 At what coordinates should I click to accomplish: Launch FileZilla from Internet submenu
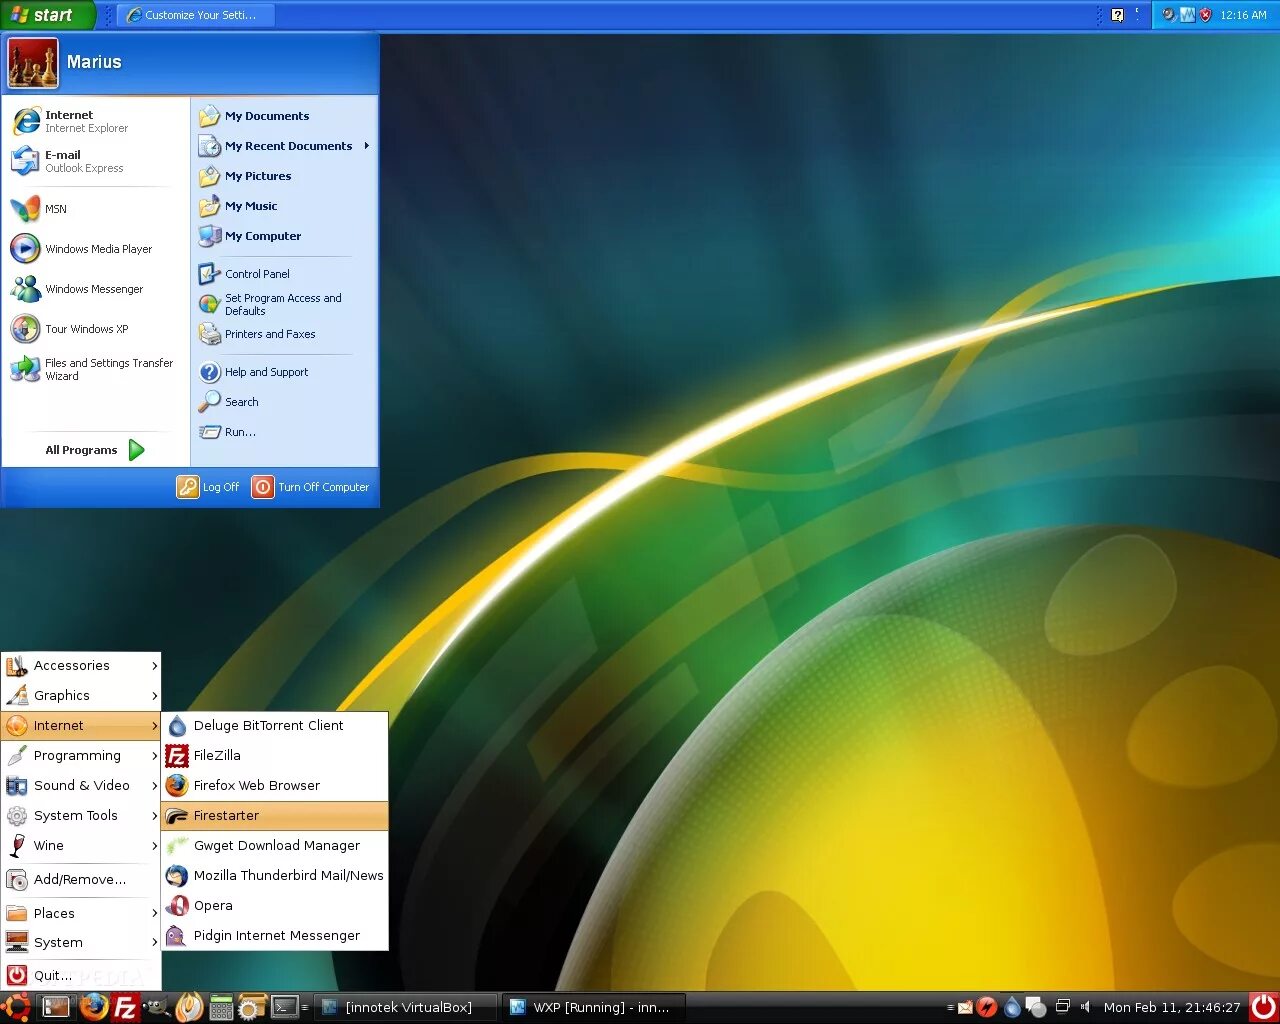click(x=275, y=756)
